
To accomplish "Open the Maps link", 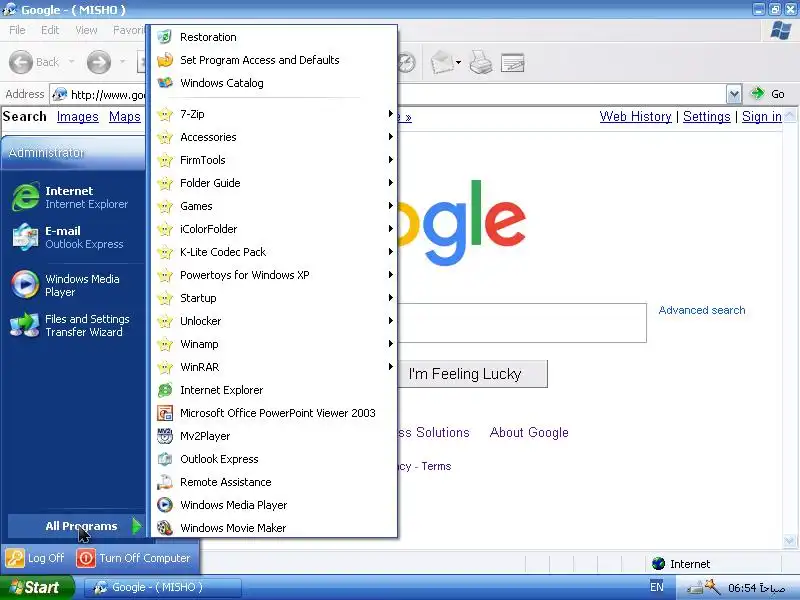I will click(124, 117).
